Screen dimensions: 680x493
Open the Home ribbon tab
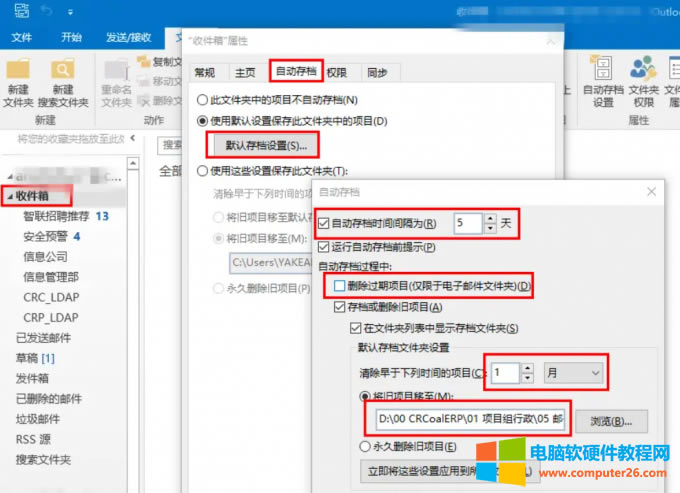[71, 38]
